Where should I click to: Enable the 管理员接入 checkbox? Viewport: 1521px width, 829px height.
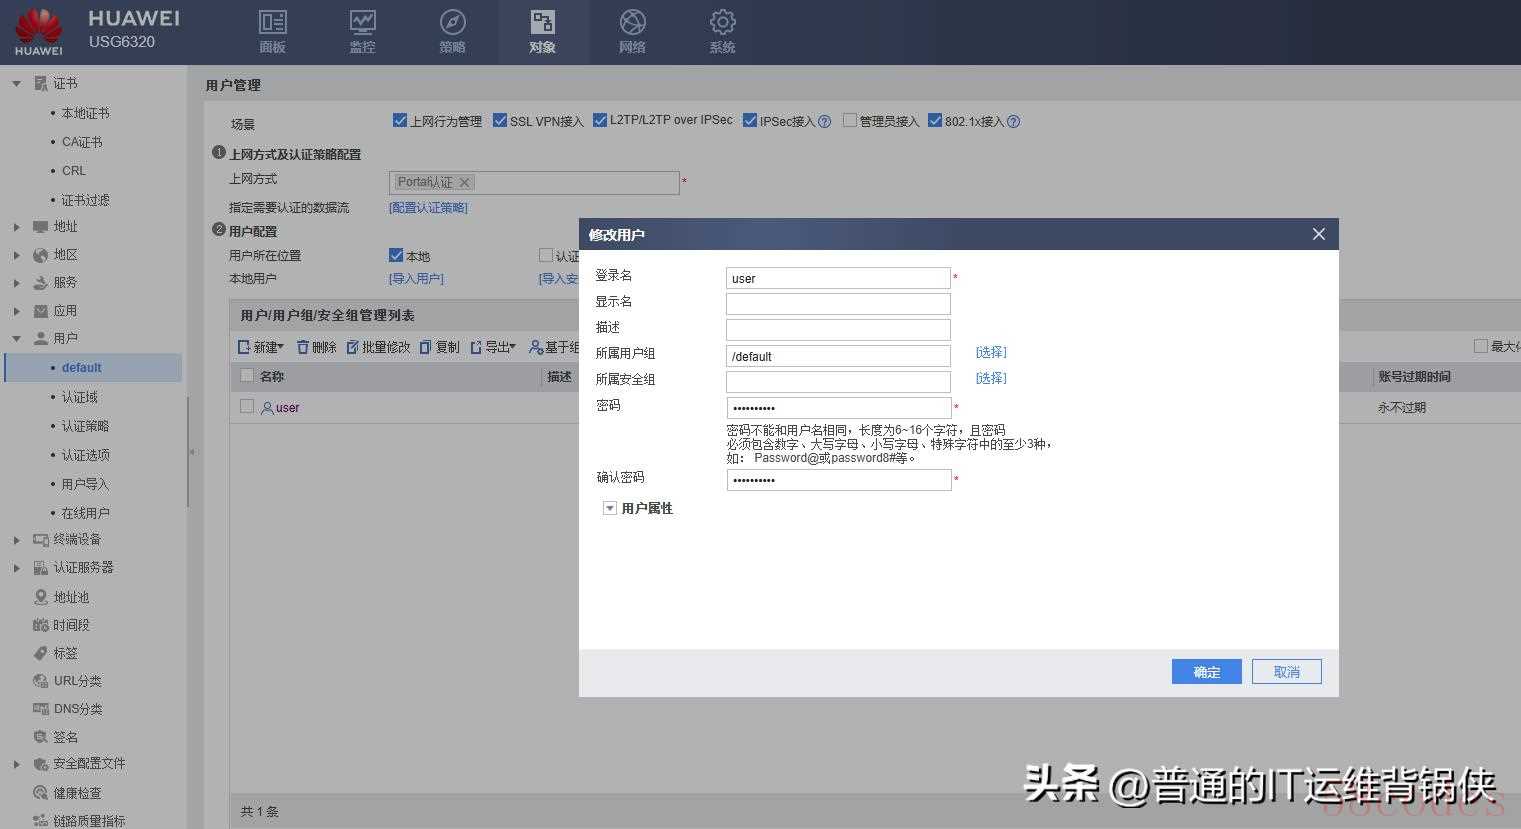pyautogui.click(x=849, y=121)
